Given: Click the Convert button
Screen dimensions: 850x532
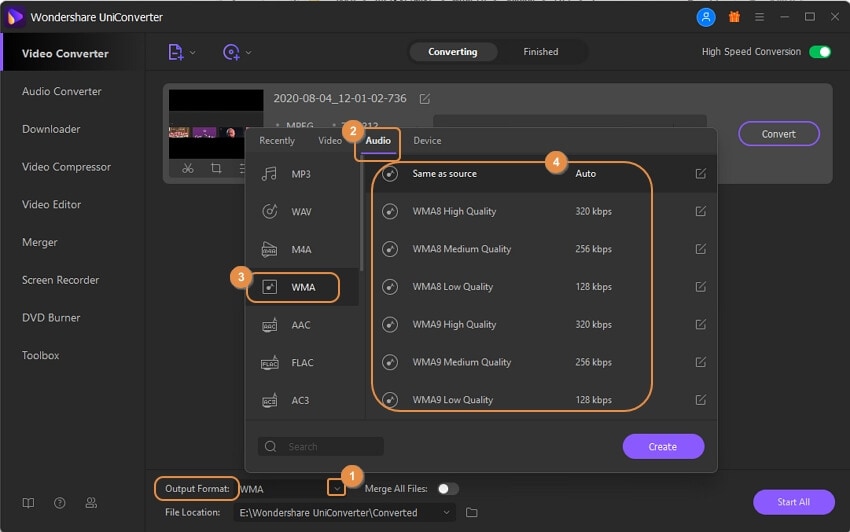Looking at the screenshot, I should (x=778, y=134).
